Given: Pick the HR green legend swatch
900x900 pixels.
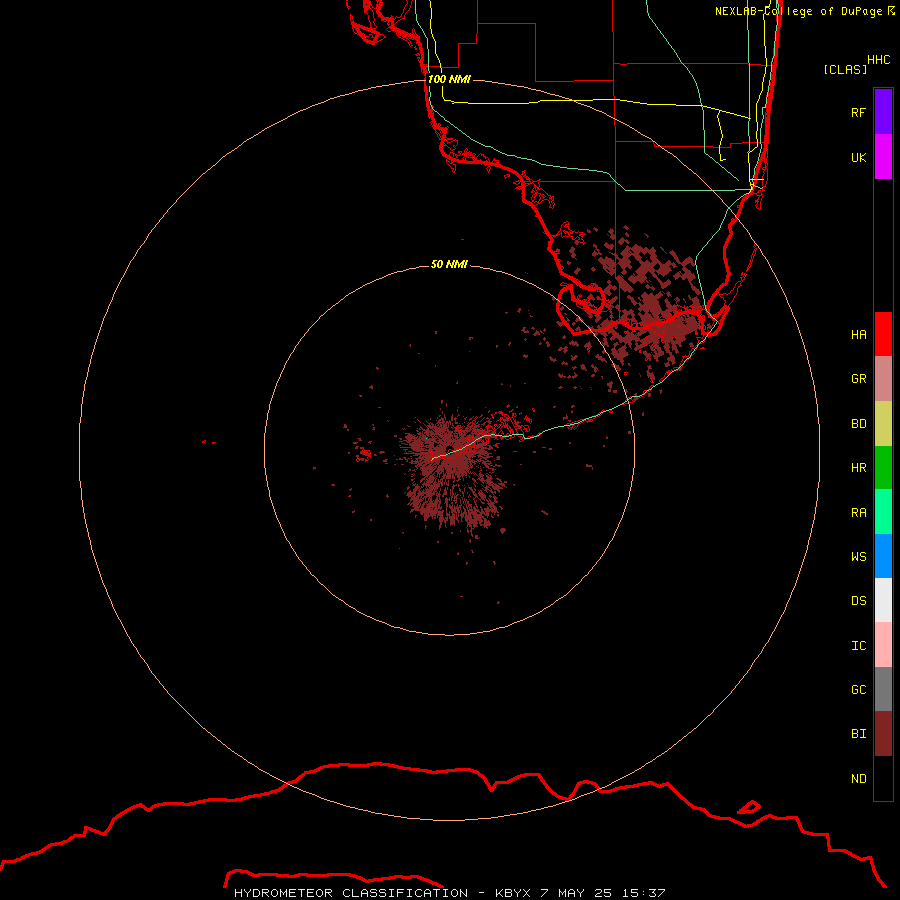Looking at the screenshot, I should tap(883, 468).
